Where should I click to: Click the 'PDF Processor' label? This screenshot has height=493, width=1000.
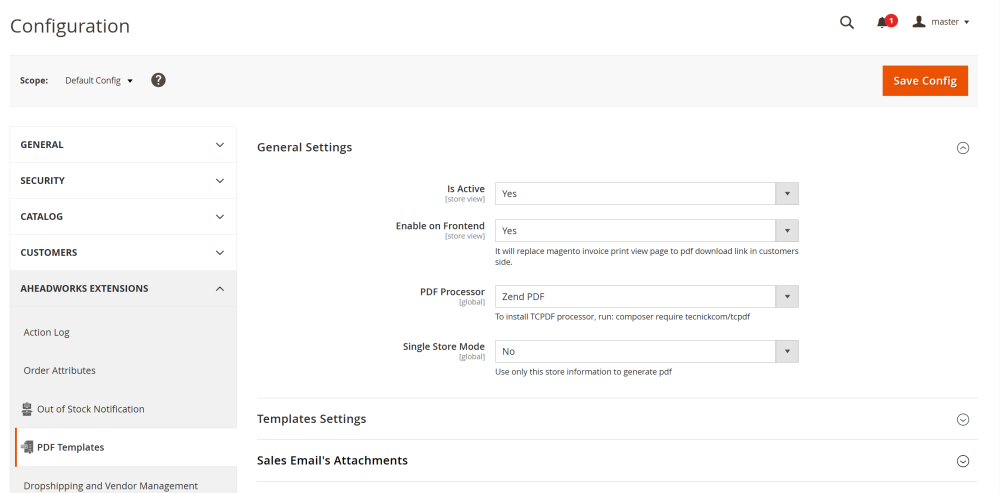point(452,291)
